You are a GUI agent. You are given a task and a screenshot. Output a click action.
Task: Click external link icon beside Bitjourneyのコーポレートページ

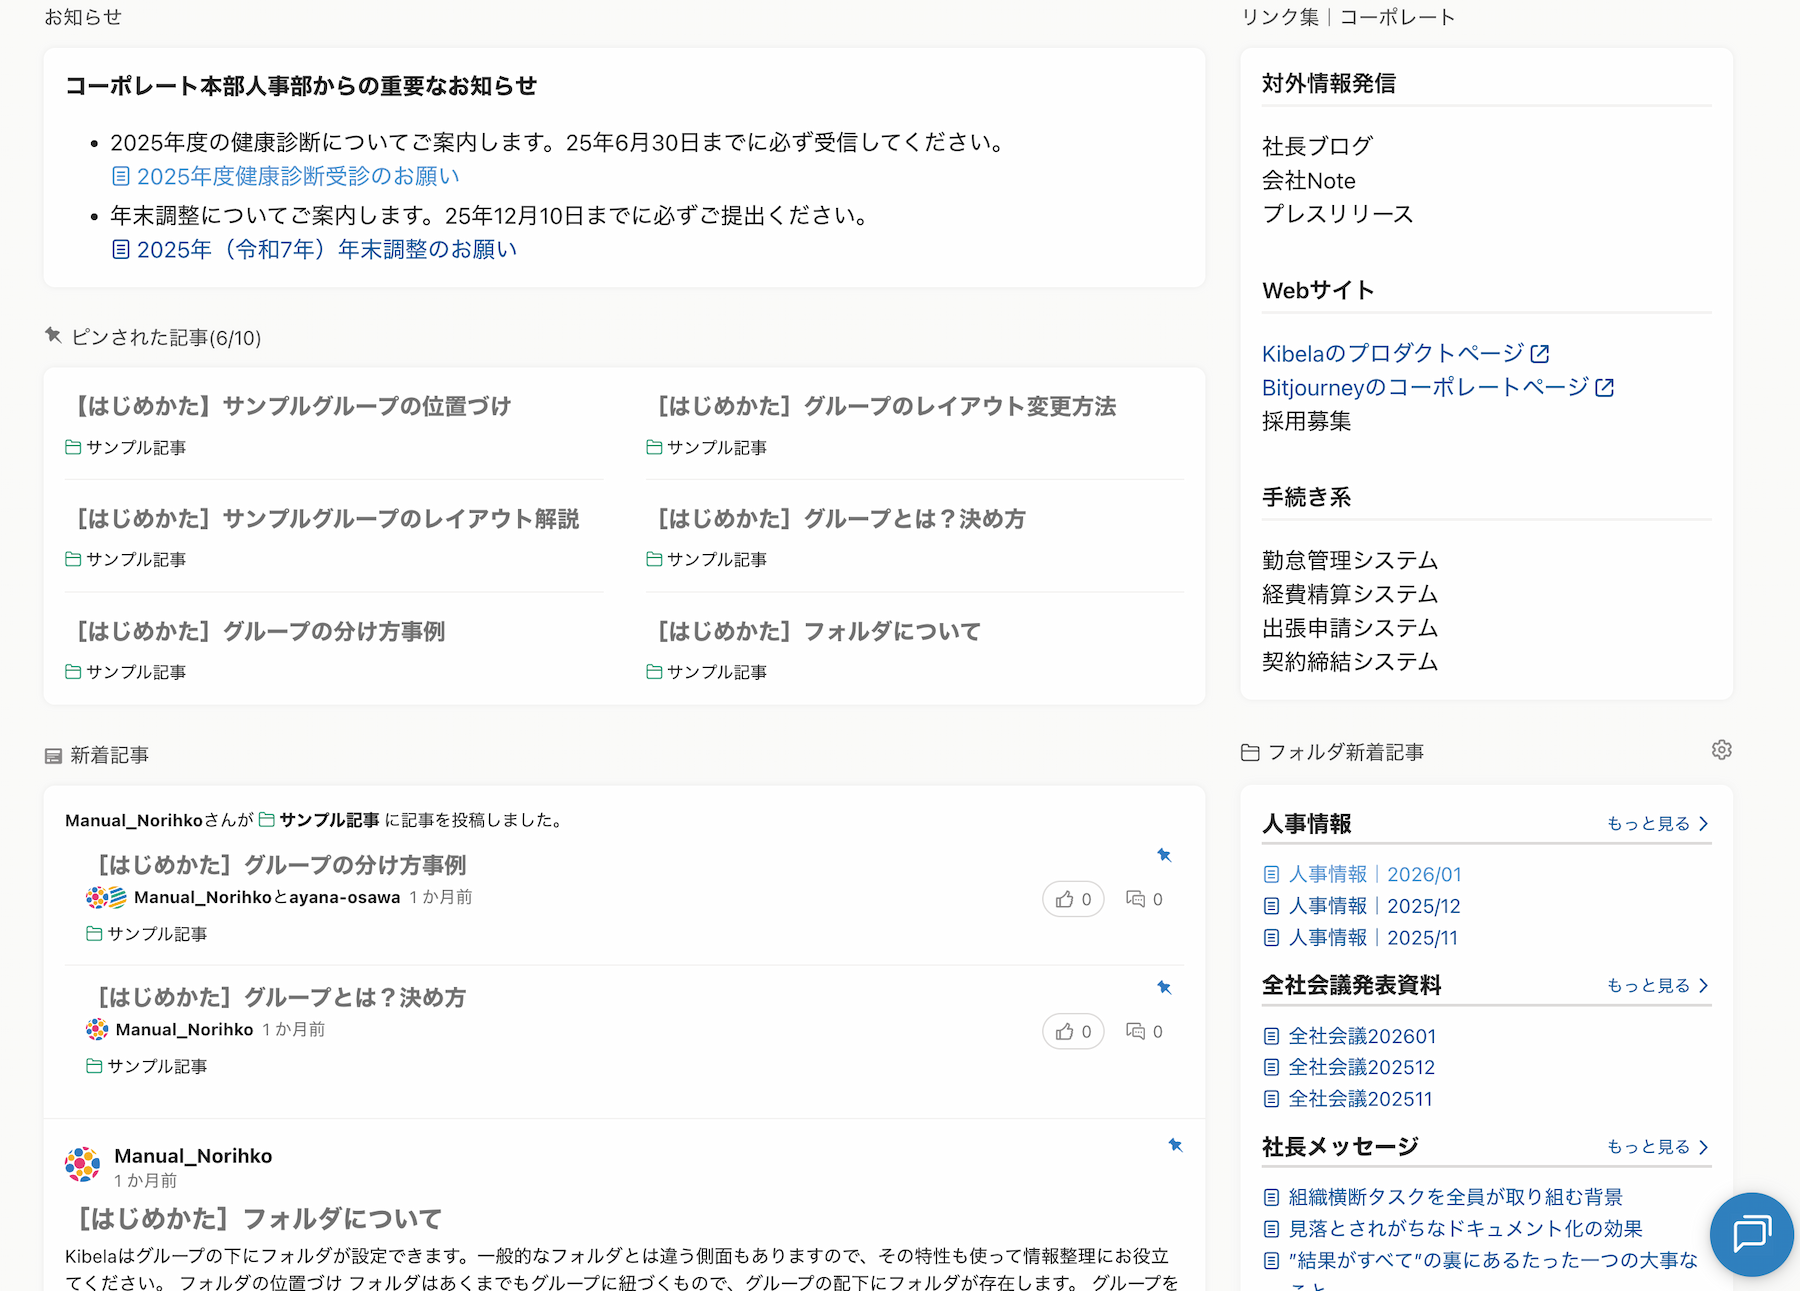click(1607, 387)
